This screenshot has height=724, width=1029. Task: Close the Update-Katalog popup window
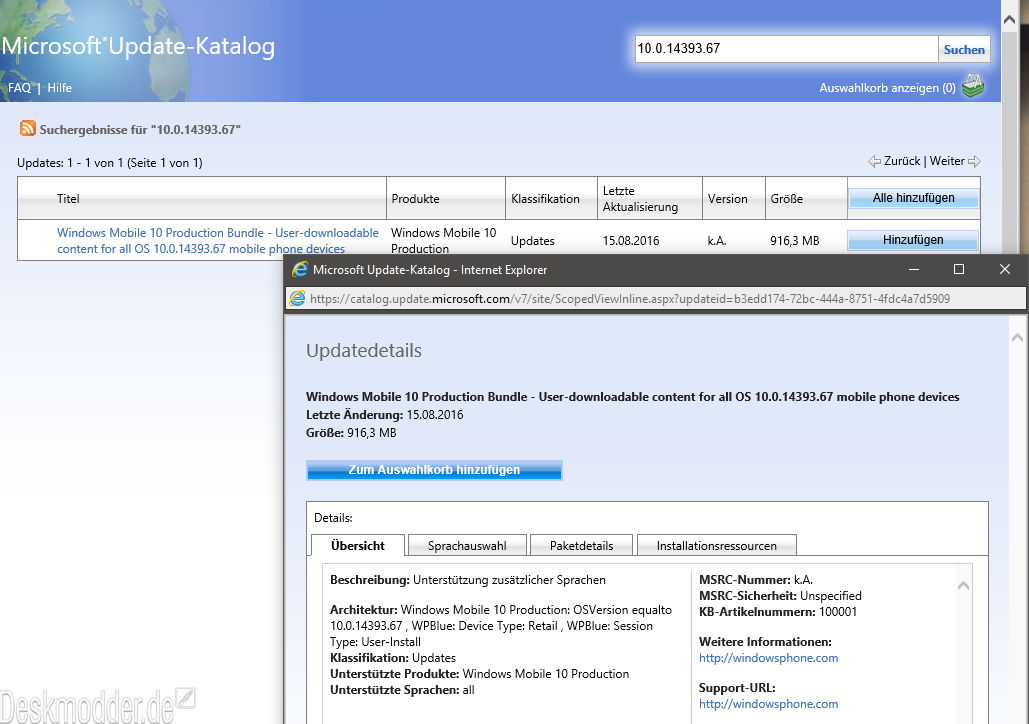pyautogui.click(x=1005, y=269)
